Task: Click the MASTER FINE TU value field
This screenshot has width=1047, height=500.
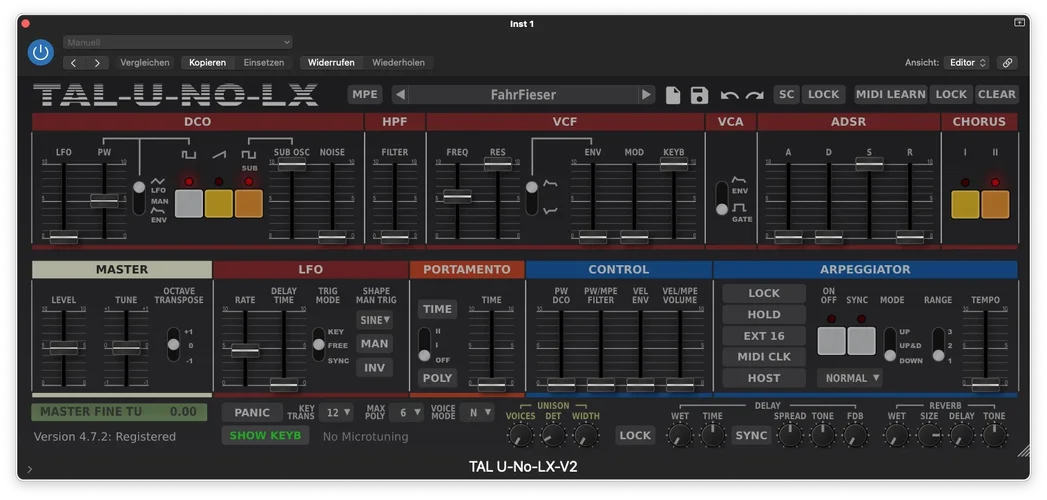Action: point(120,412)
